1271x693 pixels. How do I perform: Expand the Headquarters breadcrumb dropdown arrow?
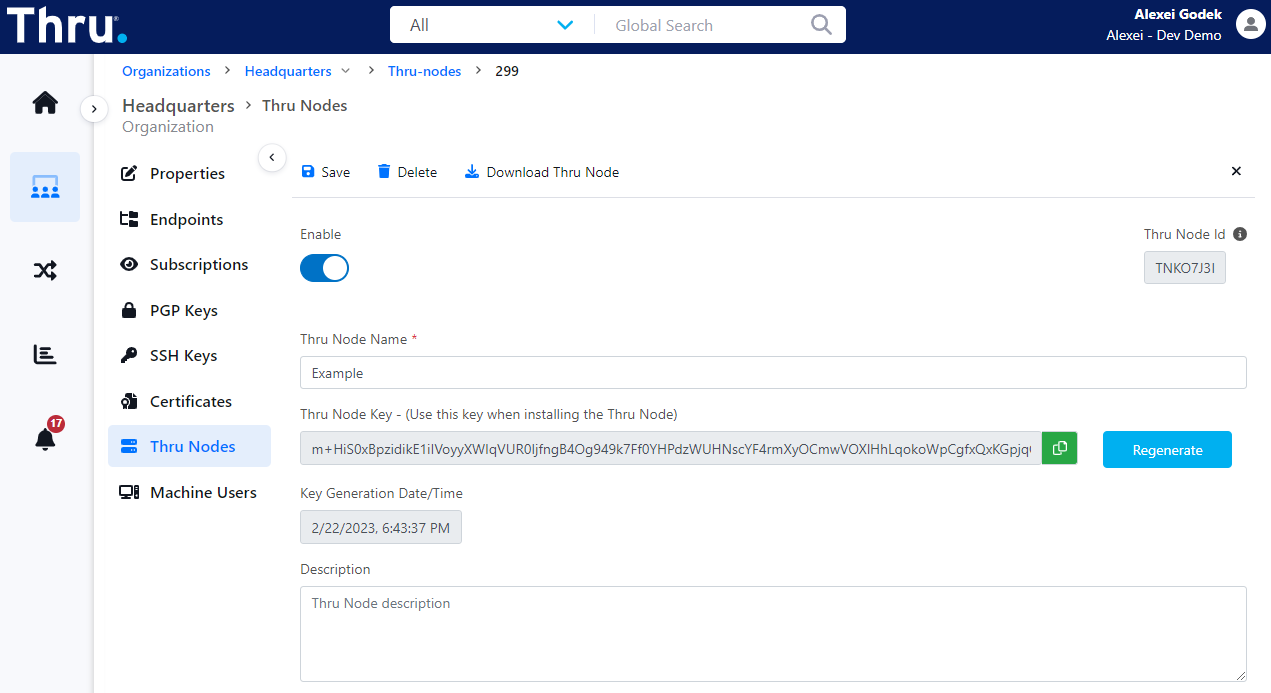(346, 71)
